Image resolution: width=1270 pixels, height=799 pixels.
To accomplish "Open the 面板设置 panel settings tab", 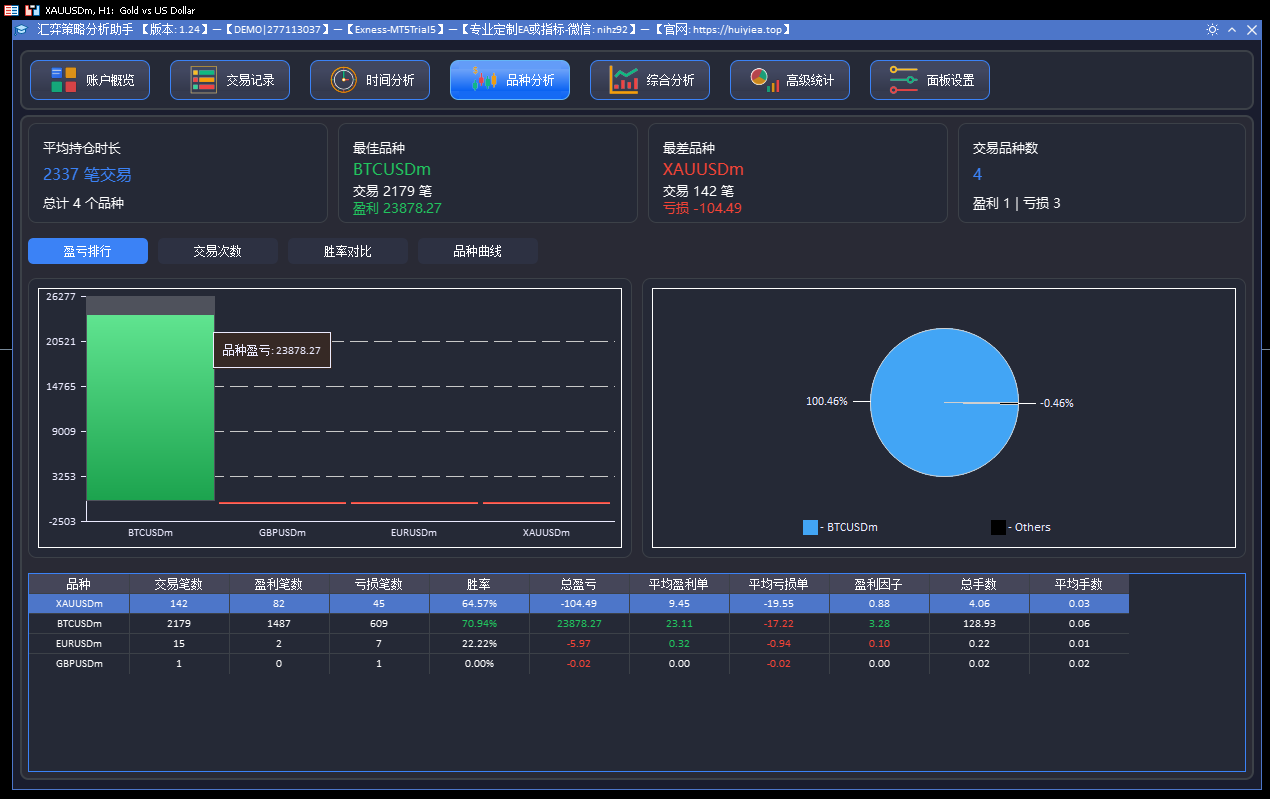I will click(930, 80).
